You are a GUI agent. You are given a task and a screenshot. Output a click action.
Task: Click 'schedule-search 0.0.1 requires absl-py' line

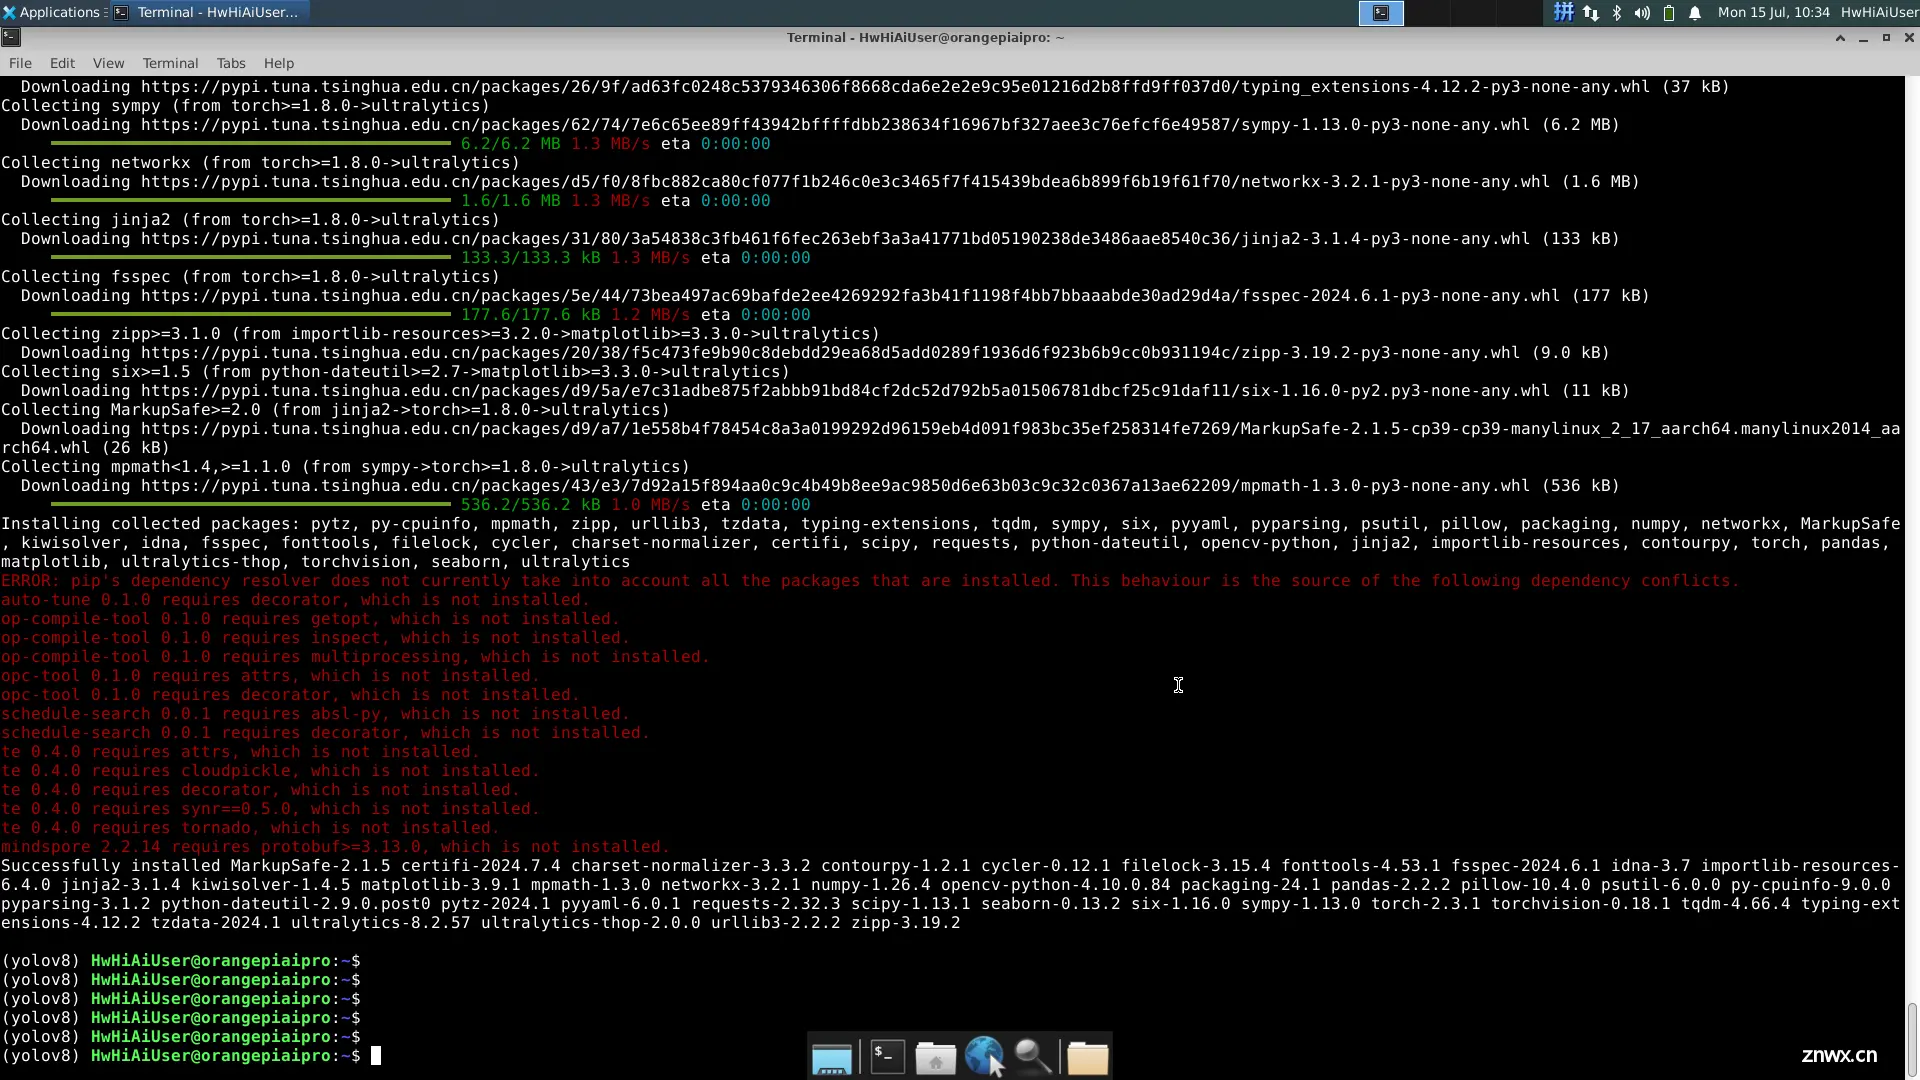(315, 714)
